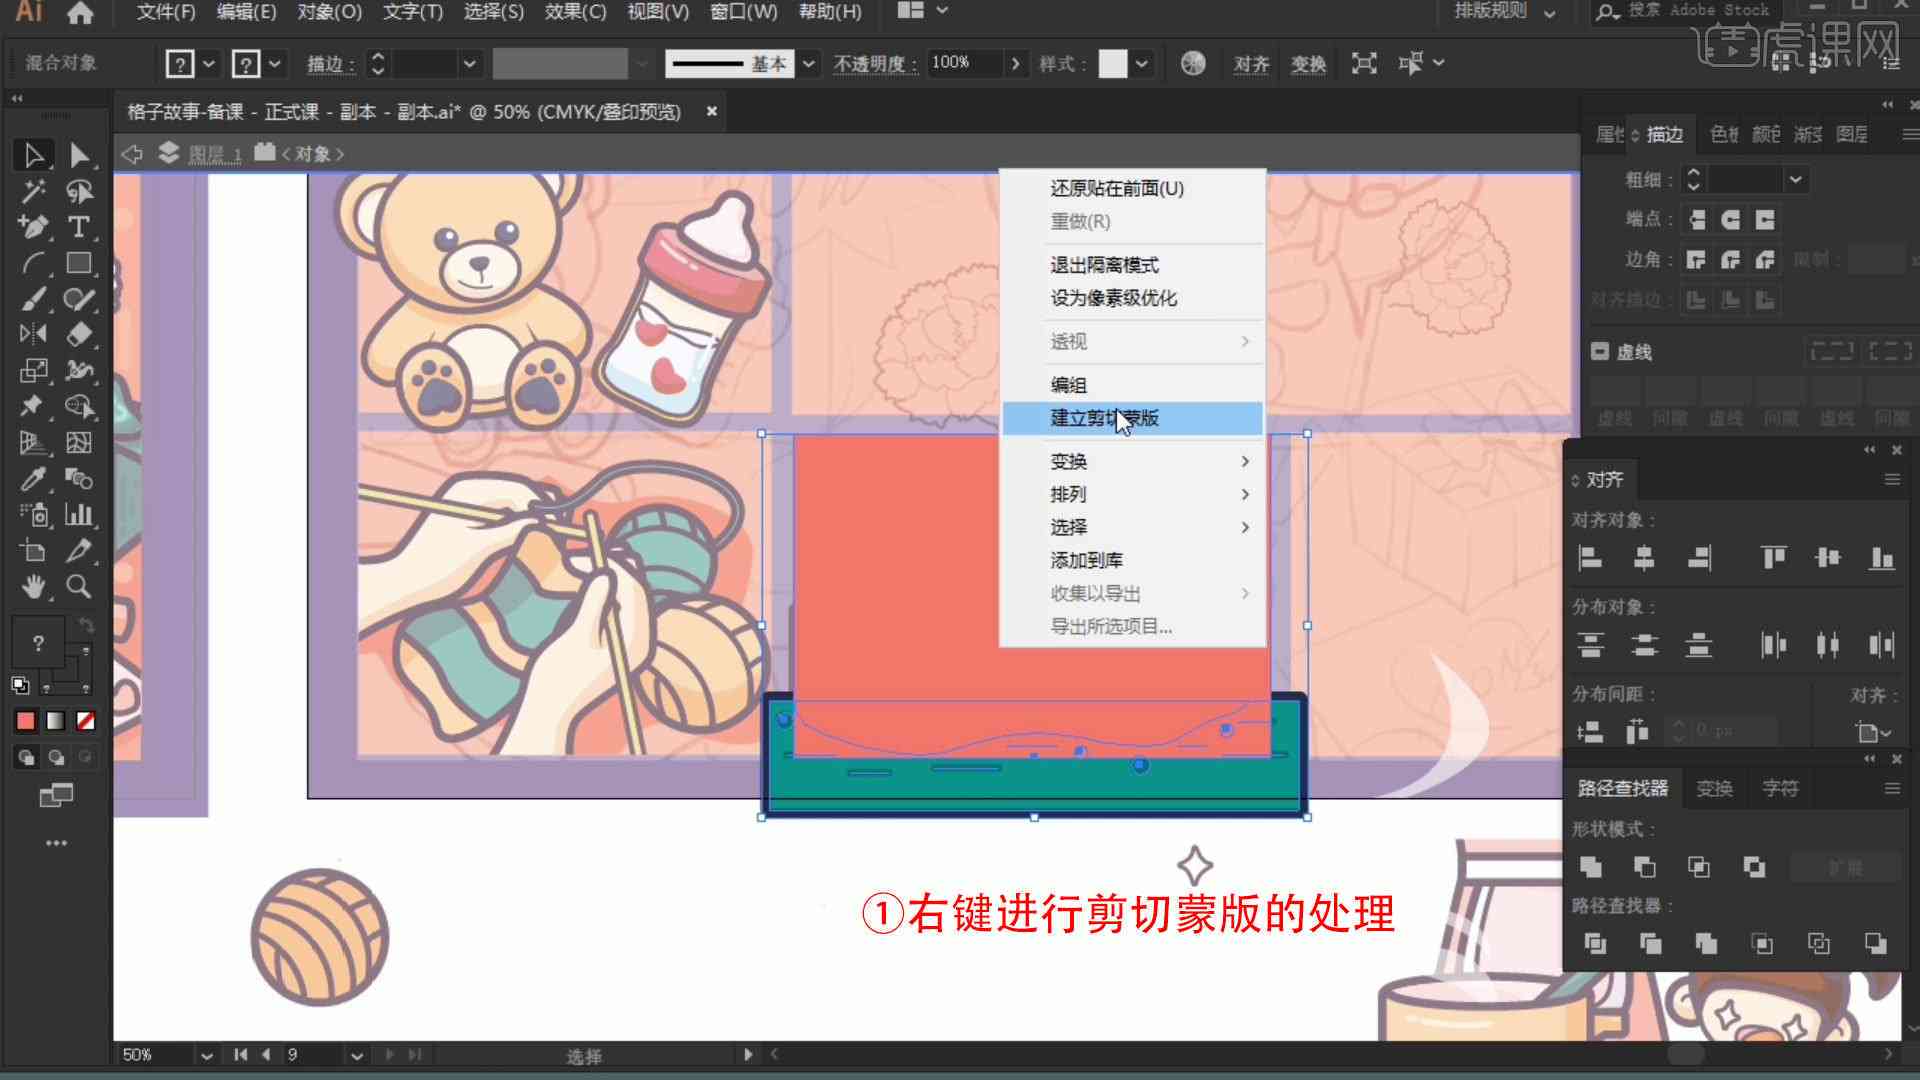Click vertical align top icon
Image resolution: width=1920 pixels, height=1080 pixels.
pos(1773,558)
